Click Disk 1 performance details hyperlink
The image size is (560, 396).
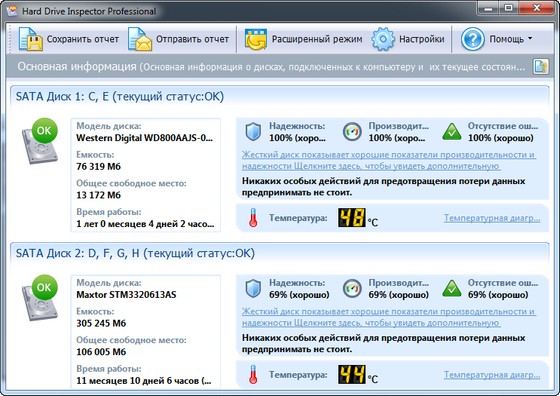tap(389, 160)
